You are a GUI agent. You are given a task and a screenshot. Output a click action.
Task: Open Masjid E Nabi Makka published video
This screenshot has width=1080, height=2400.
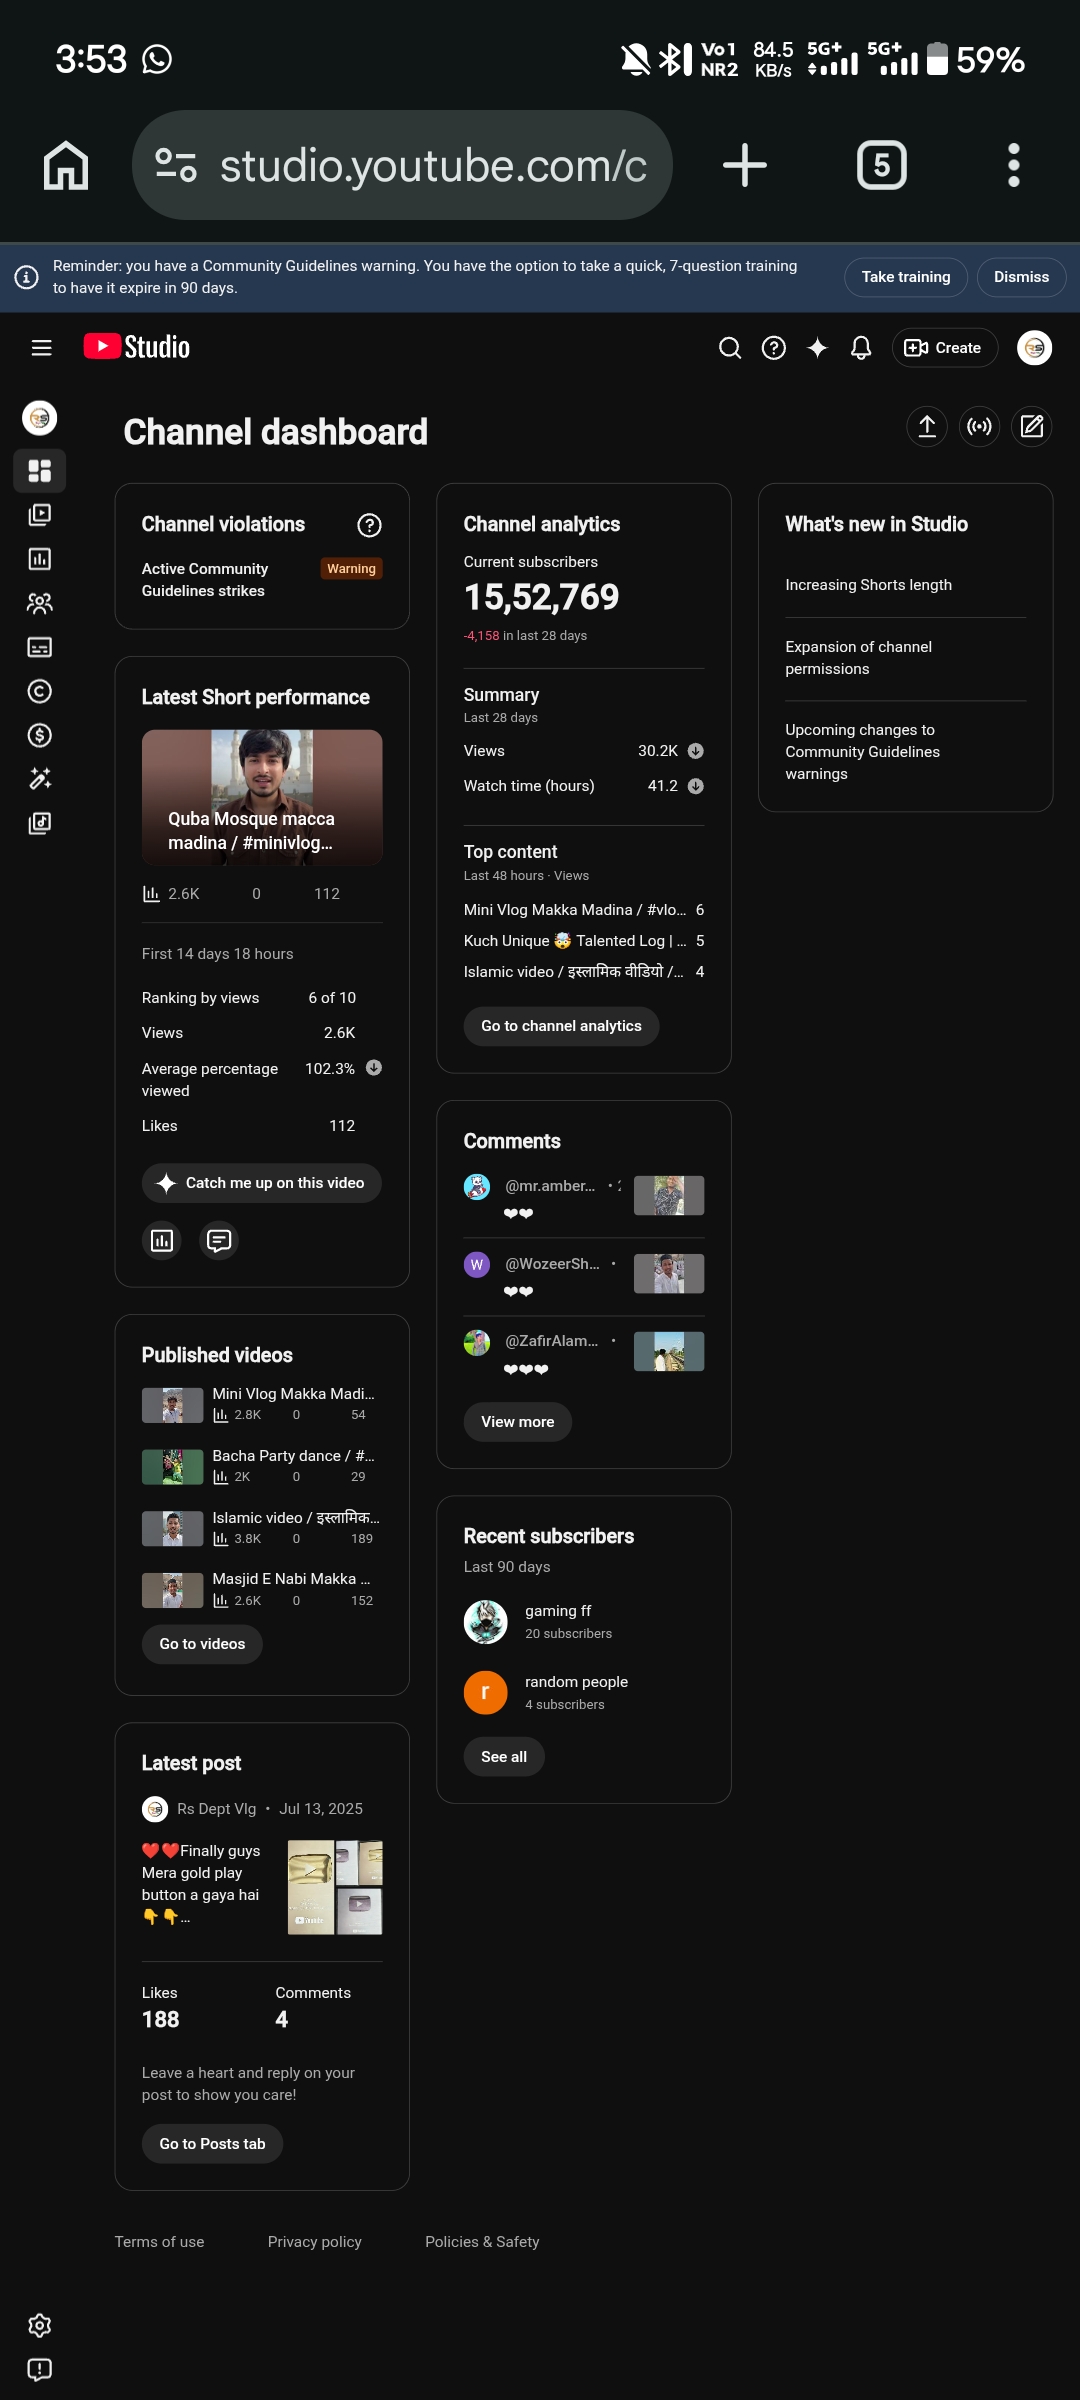262,1589
